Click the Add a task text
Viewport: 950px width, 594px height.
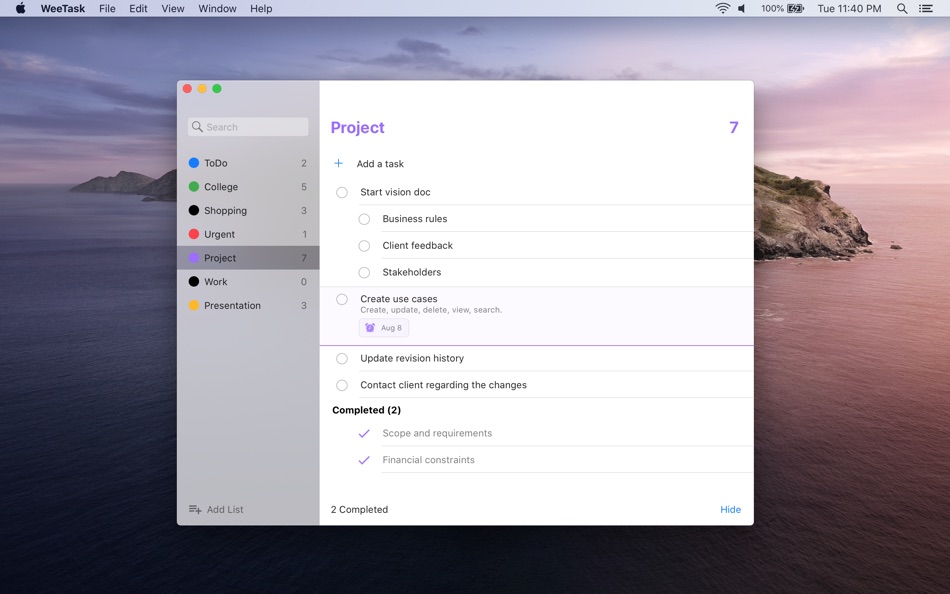click(380, 164)
